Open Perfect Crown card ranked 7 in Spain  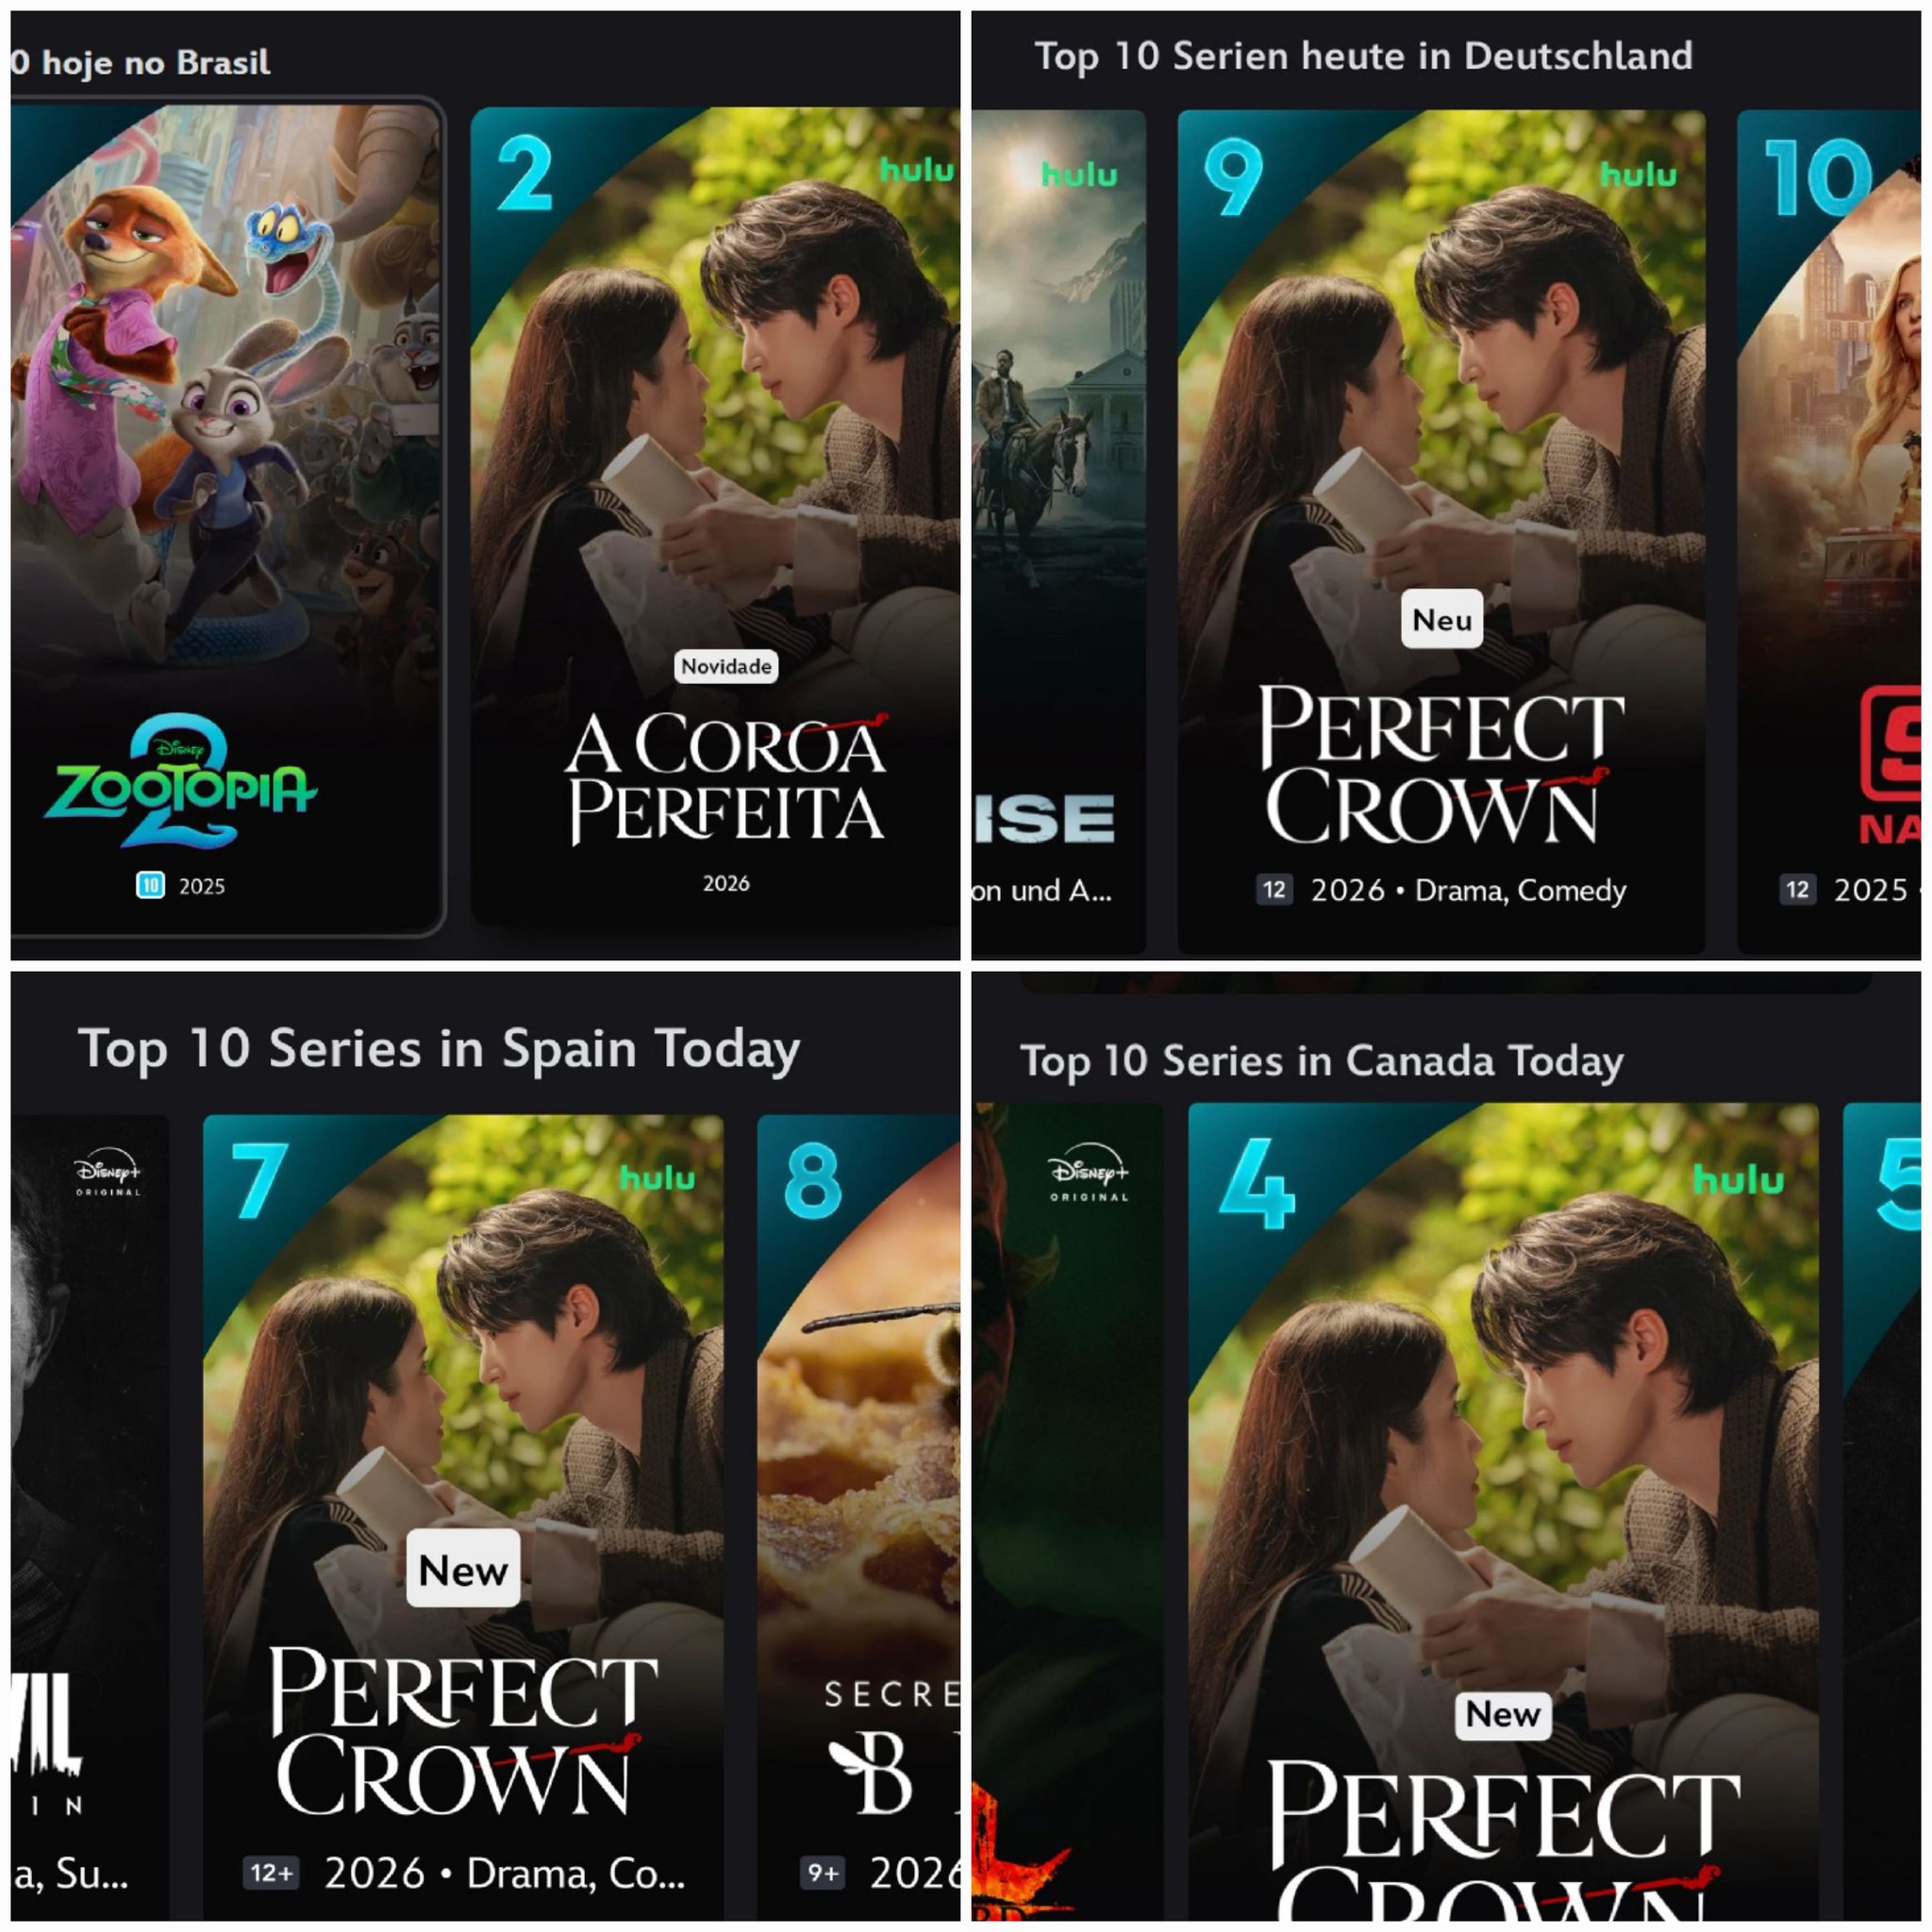coord(463,1517)
